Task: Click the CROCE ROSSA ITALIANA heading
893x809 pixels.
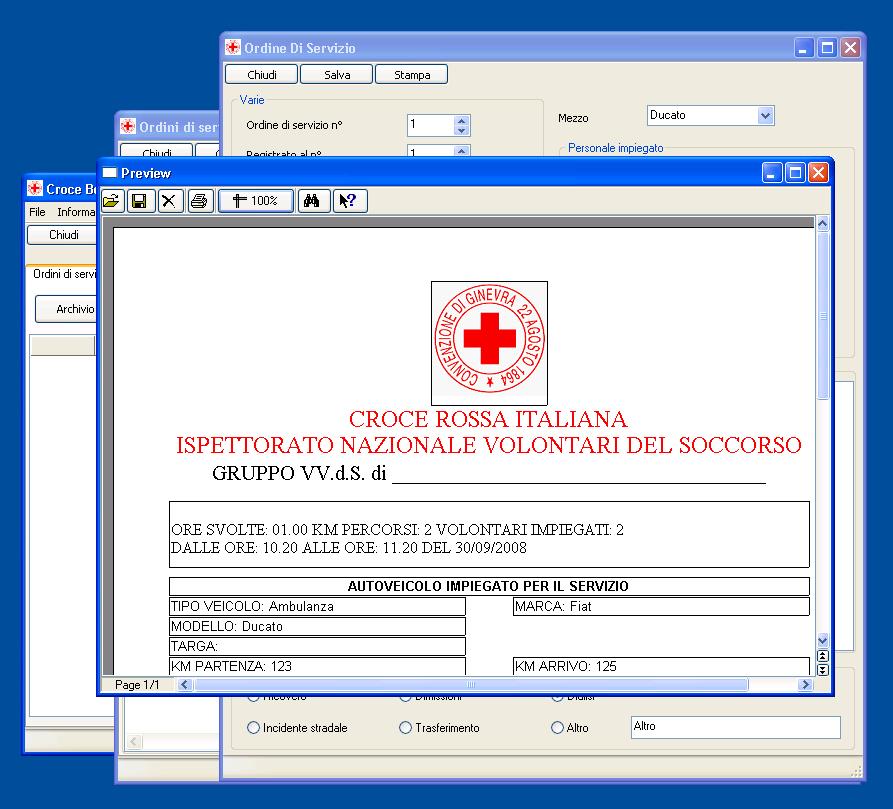Action: [488, 419]
